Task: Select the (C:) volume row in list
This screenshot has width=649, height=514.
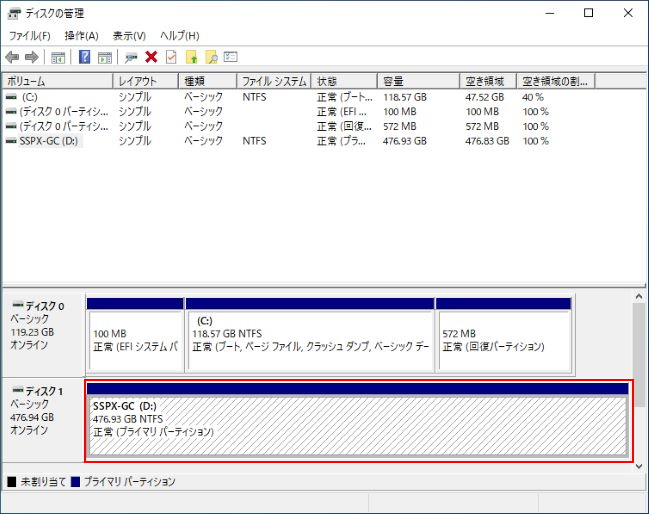Action: 28,97
